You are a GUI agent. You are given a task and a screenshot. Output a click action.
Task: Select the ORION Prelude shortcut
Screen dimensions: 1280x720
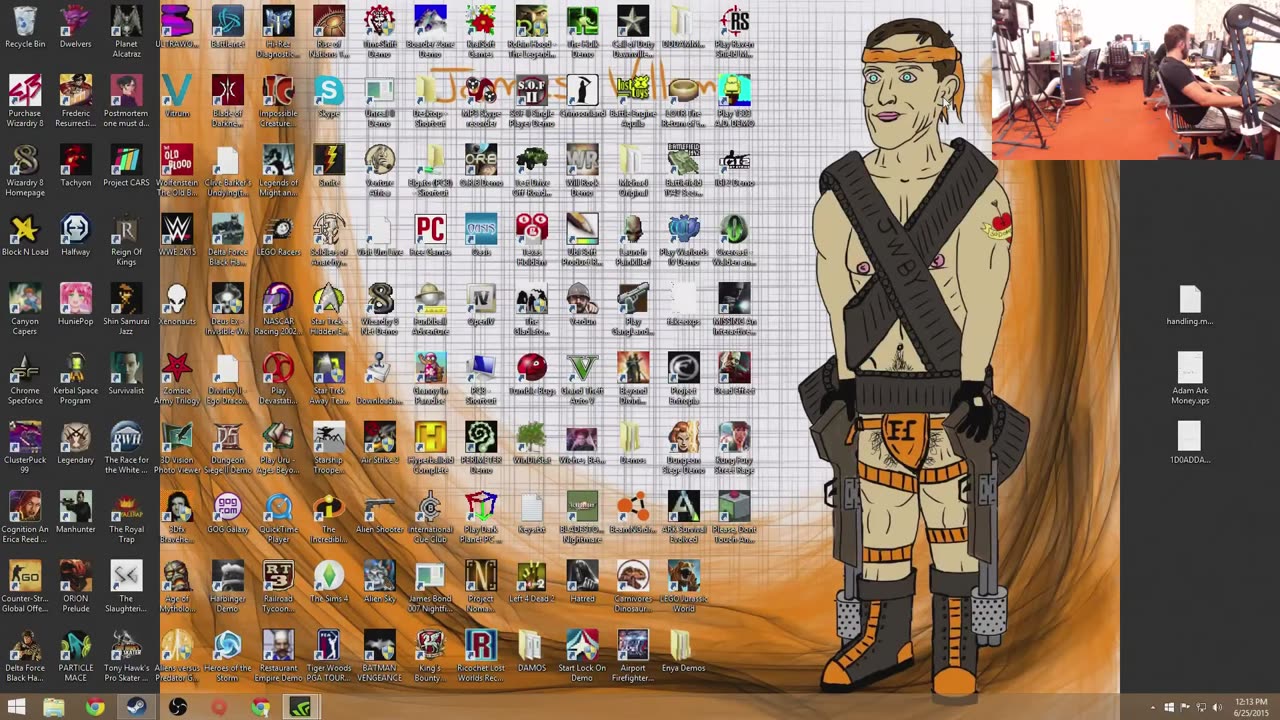tap(75, 585)
